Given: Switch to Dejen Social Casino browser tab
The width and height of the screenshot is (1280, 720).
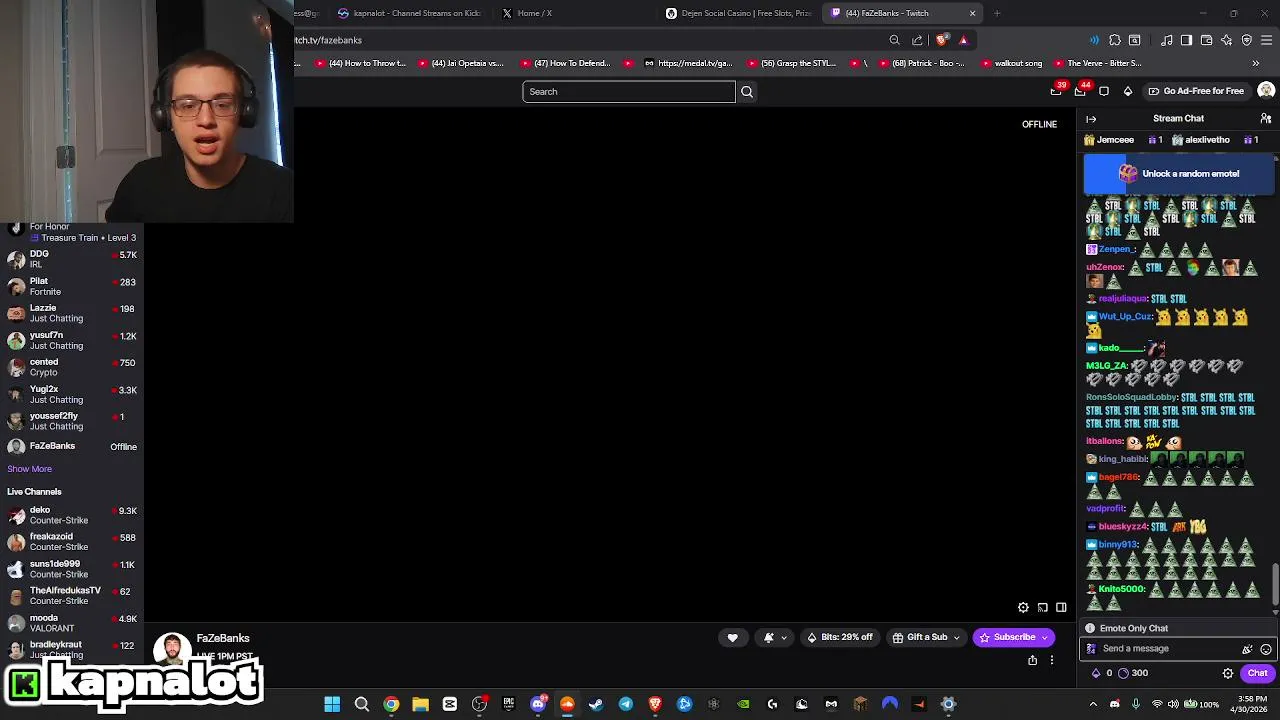Looking at the screenshot, I should pos(738,13).
